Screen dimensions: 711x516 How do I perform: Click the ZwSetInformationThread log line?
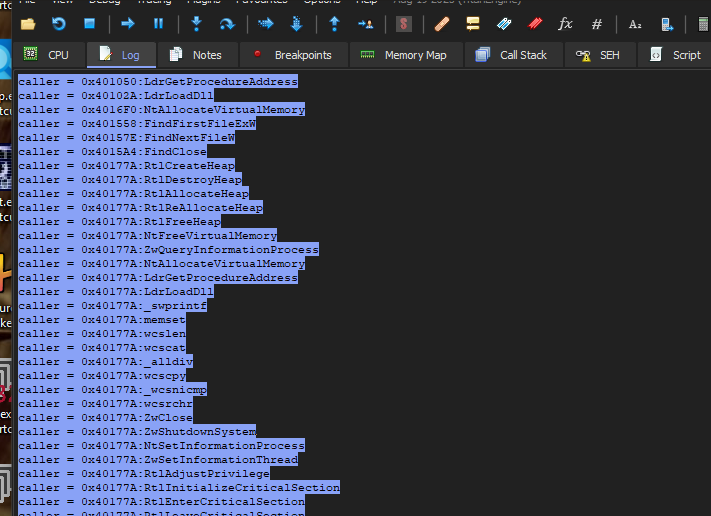(158, 460)
